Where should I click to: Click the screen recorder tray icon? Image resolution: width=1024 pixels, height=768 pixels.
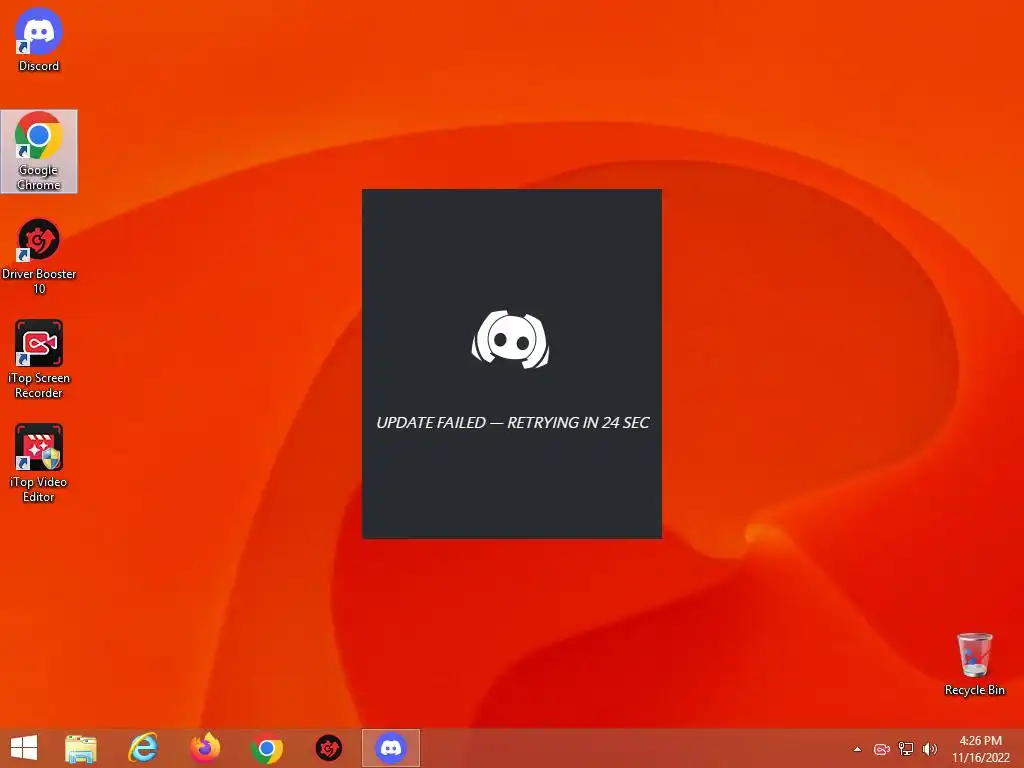click(882, 749)
